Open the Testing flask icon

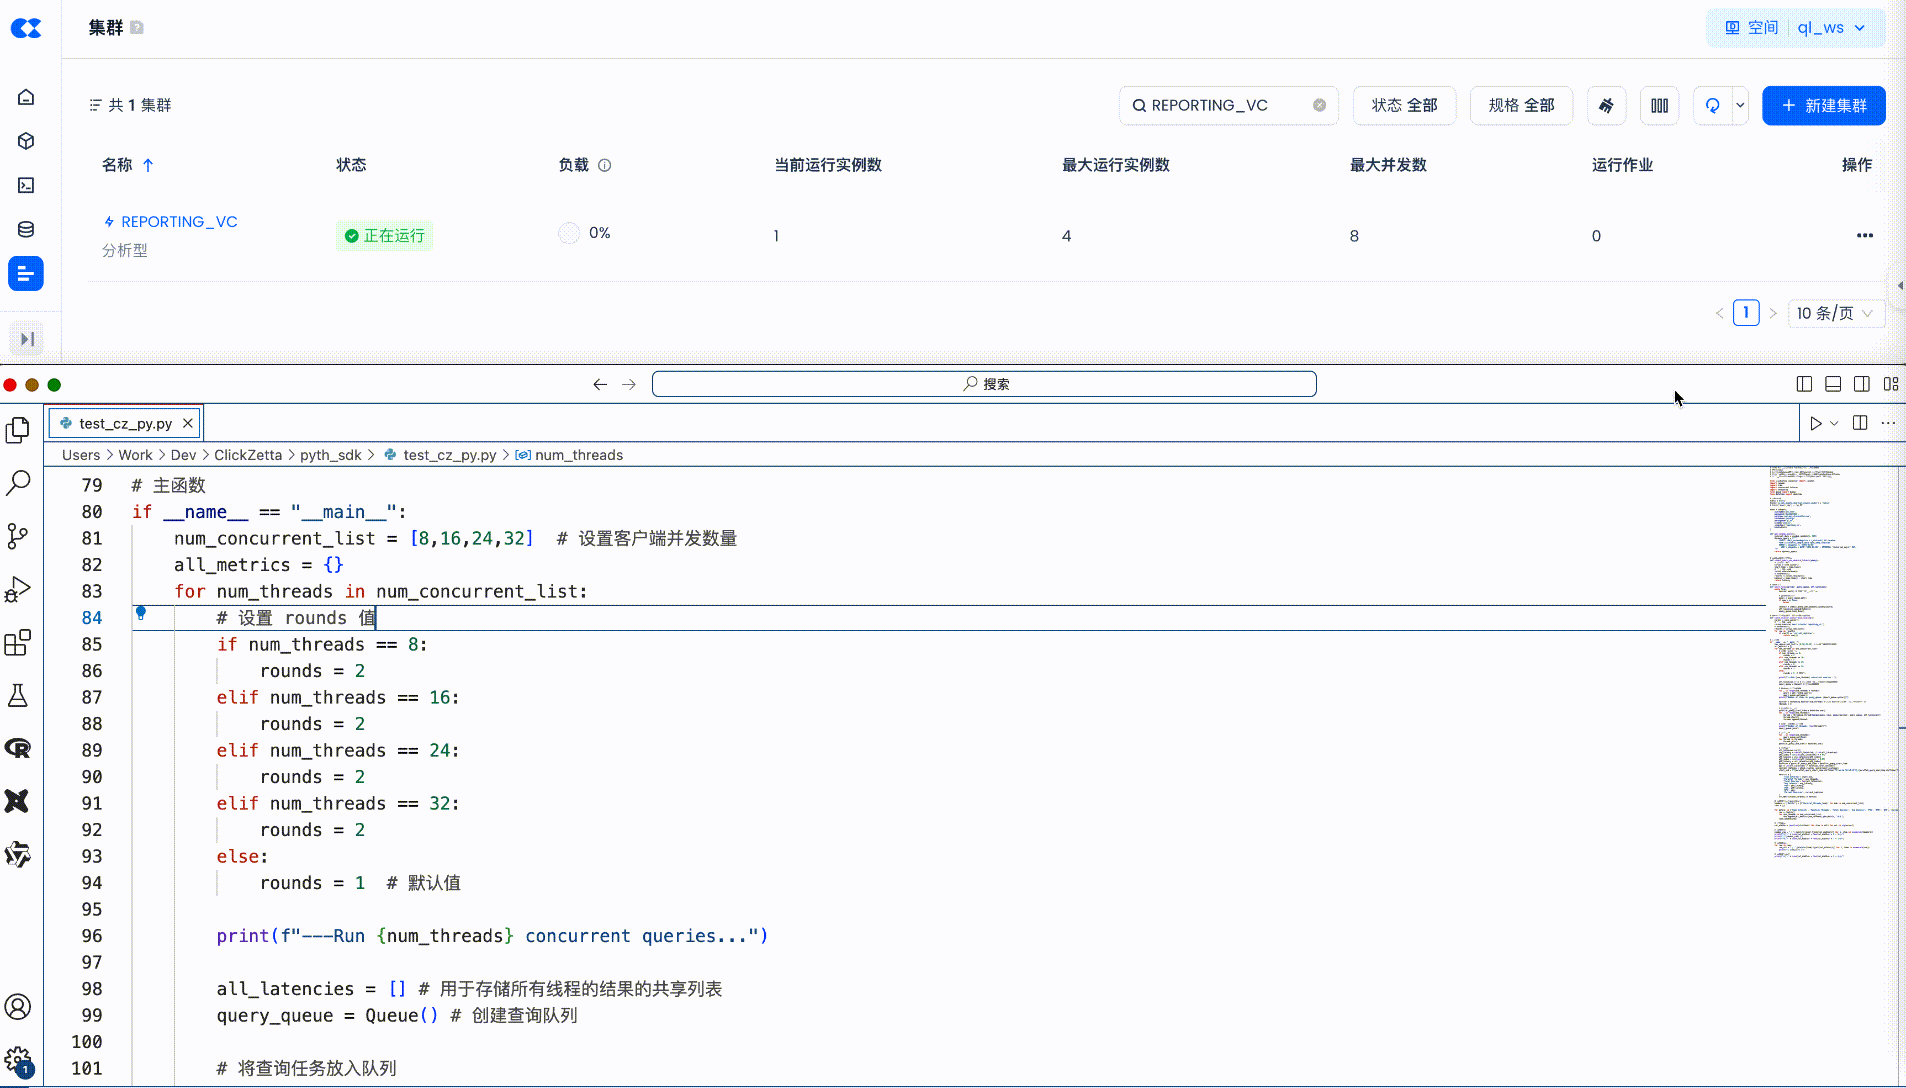(x=18, y=695)
